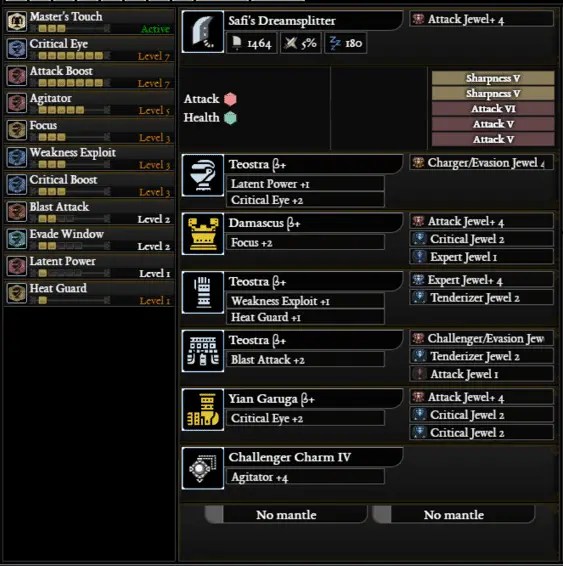Click the Safi's Dreamsplitter weapon icon
This screenshot has width=563, height=566.
(203, 32)
